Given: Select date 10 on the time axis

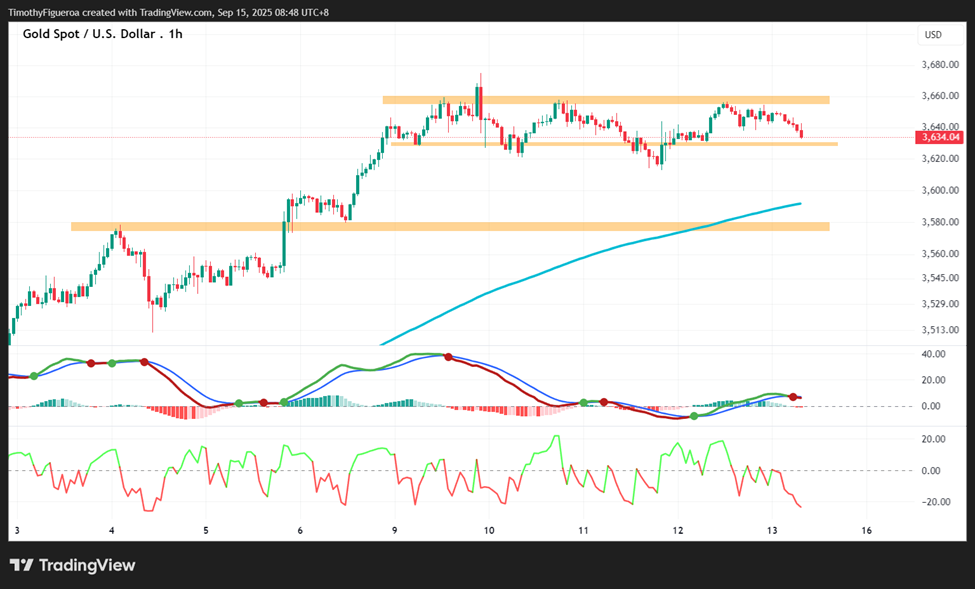Looking at the screenshot, I should click(489, 531).
